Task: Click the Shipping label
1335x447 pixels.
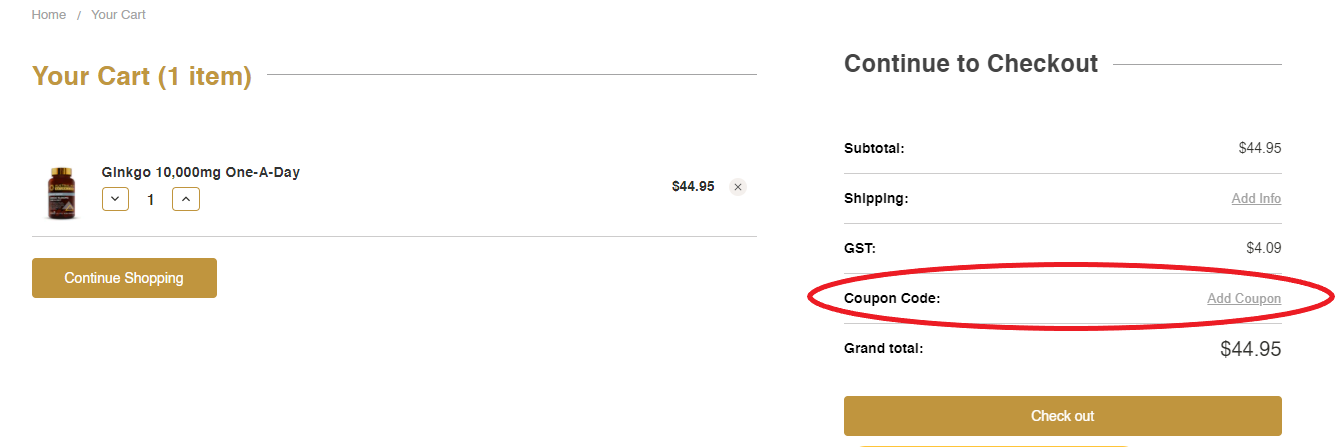Action: pos(876,198)
